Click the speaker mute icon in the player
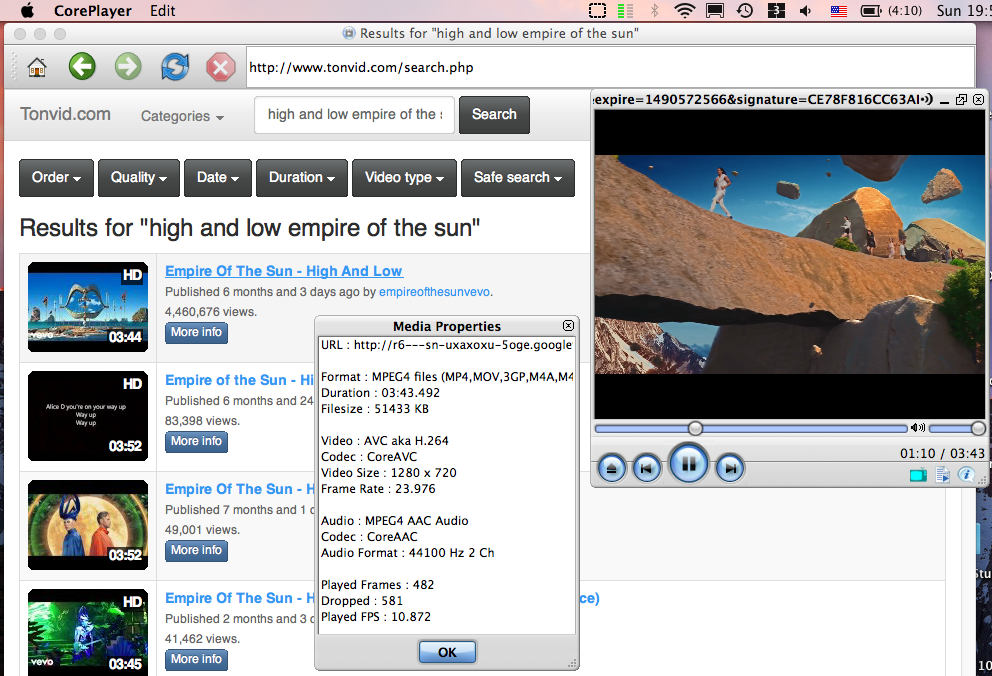 917,428
